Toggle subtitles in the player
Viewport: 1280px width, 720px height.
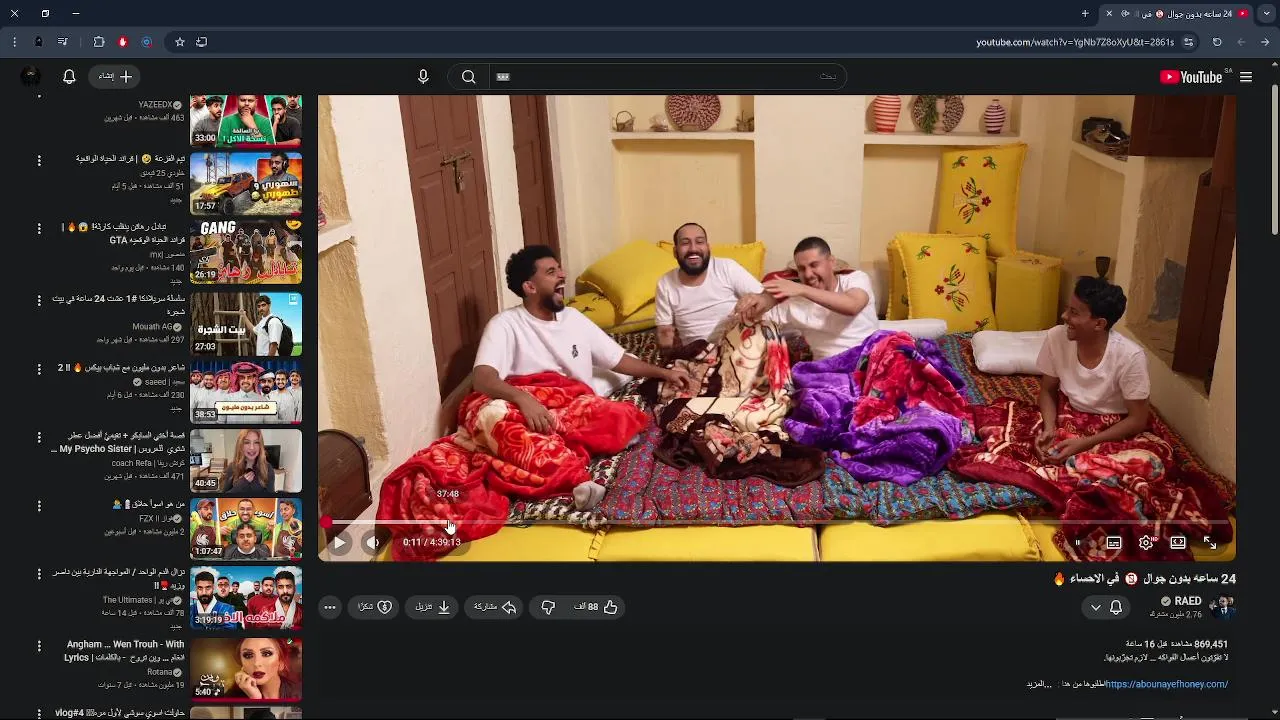pyautogui.click(x=1113, y=542)
